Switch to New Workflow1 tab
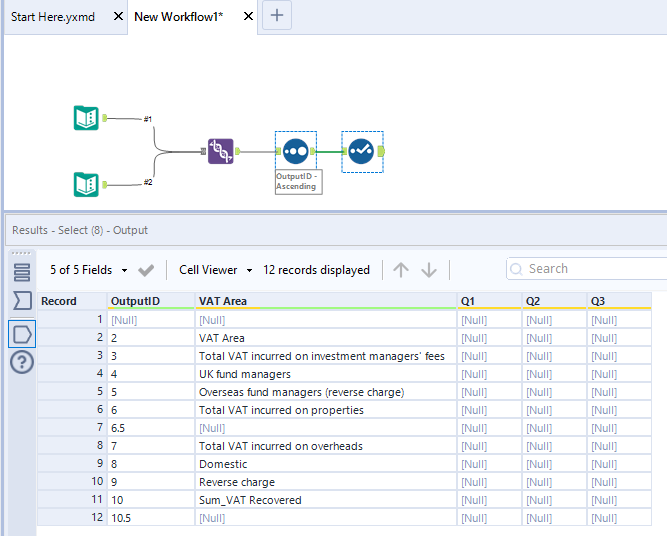This screenshot has height=536, width=667. 179,17
